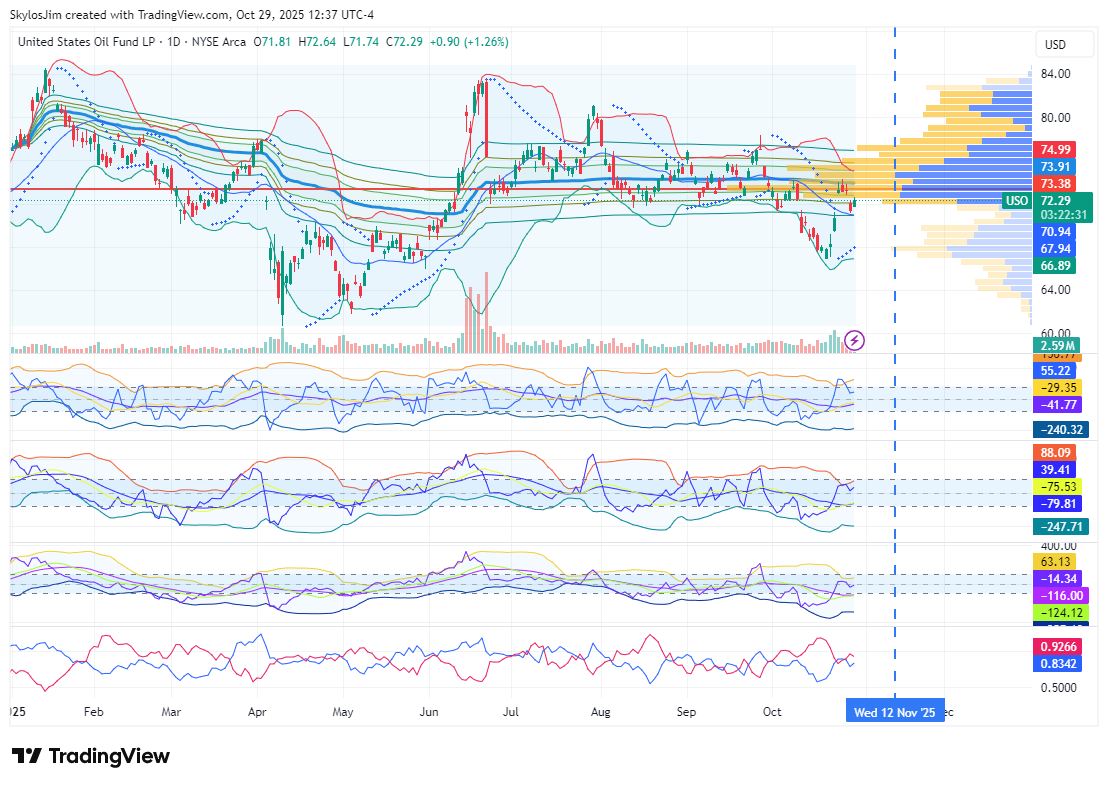The image size is (1108, 786).
Task: Click the blue 0.8342 indicator value label
Action: [1056, 663]
